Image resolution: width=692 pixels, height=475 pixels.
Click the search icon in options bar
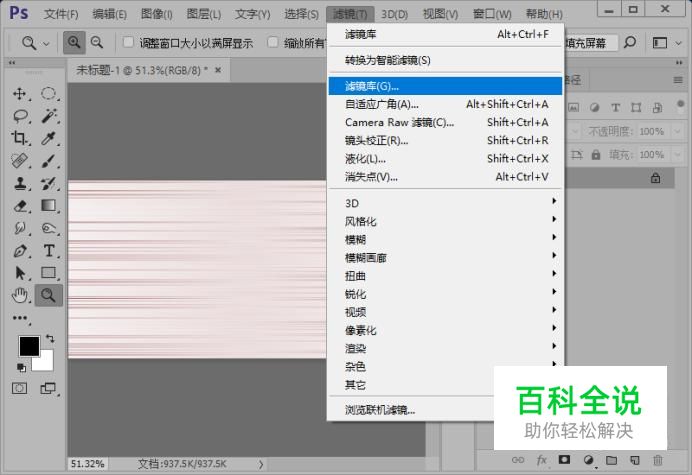(630, 42)
